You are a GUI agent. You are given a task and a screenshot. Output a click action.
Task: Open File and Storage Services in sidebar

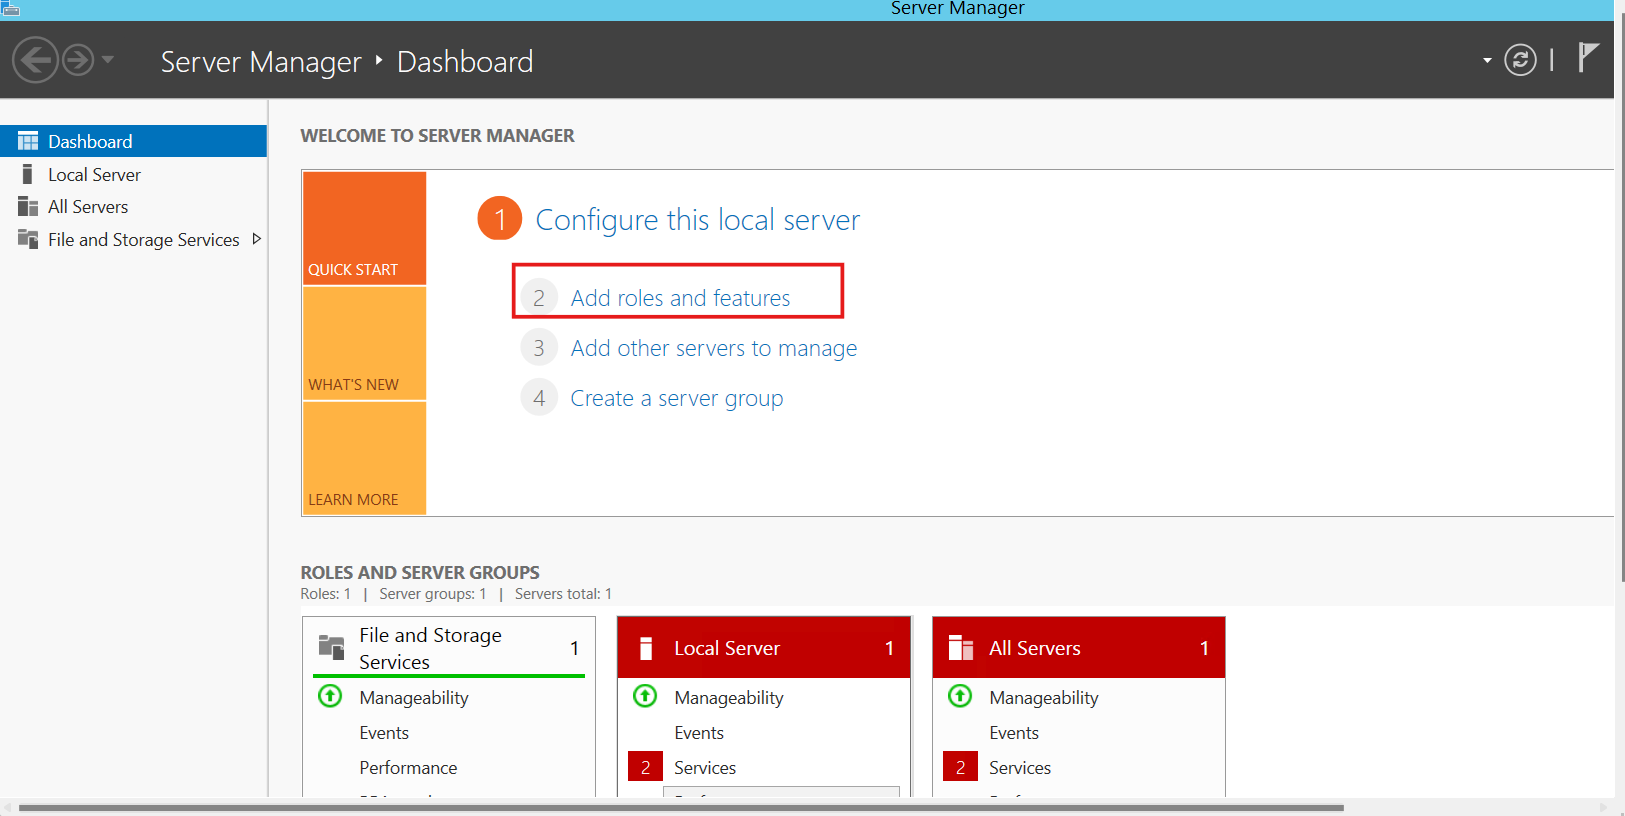point(143,240)
